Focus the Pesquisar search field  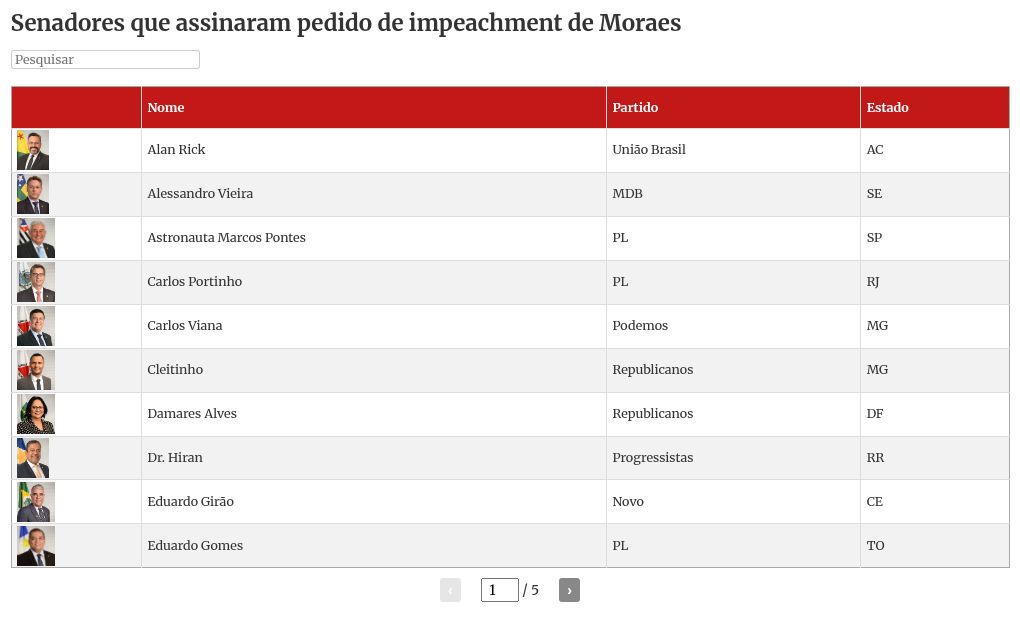(x=105, y=60)
